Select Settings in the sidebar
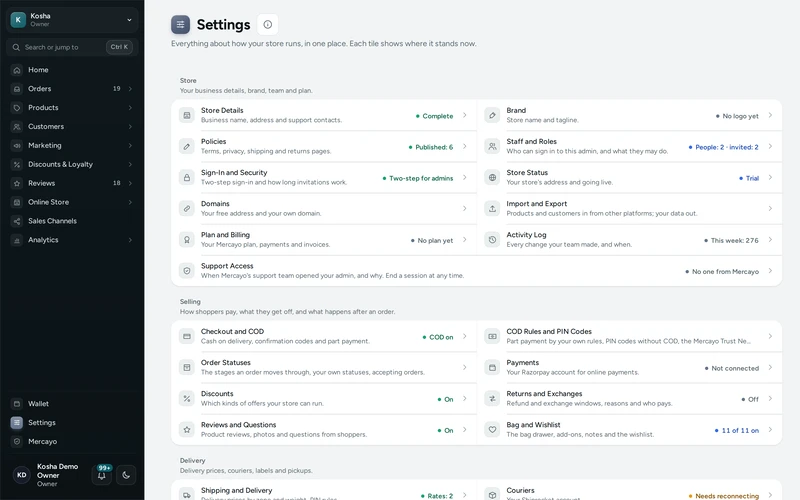The image size is (800, 500). pyautogui.click(x=72, y=422)
